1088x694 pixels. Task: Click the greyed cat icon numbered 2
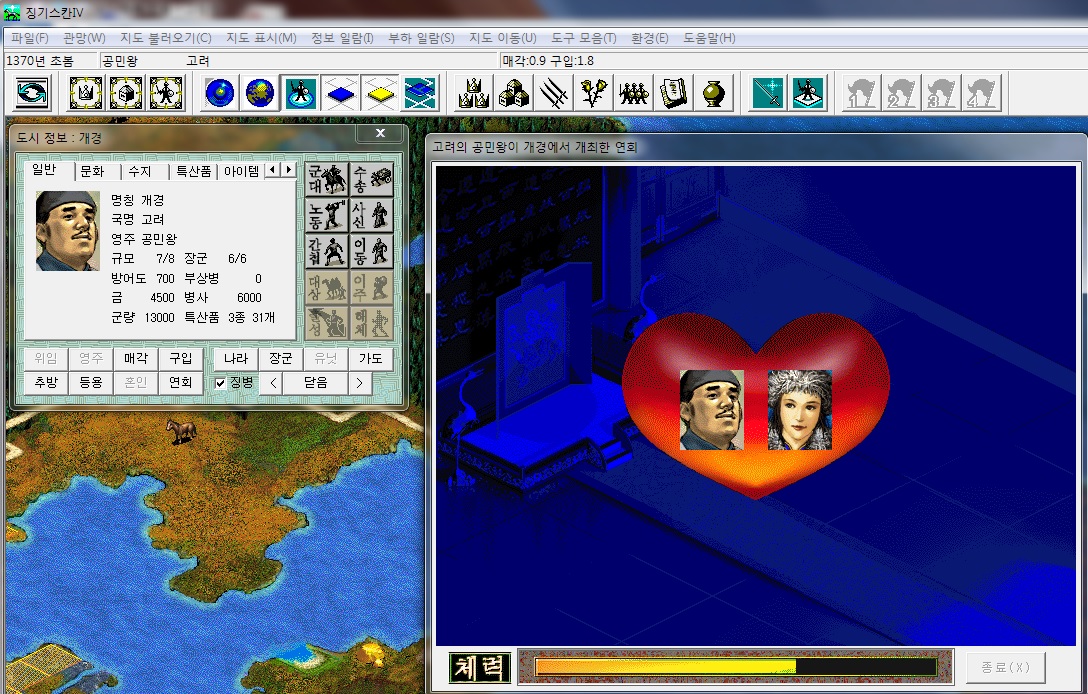click(901, 92)
